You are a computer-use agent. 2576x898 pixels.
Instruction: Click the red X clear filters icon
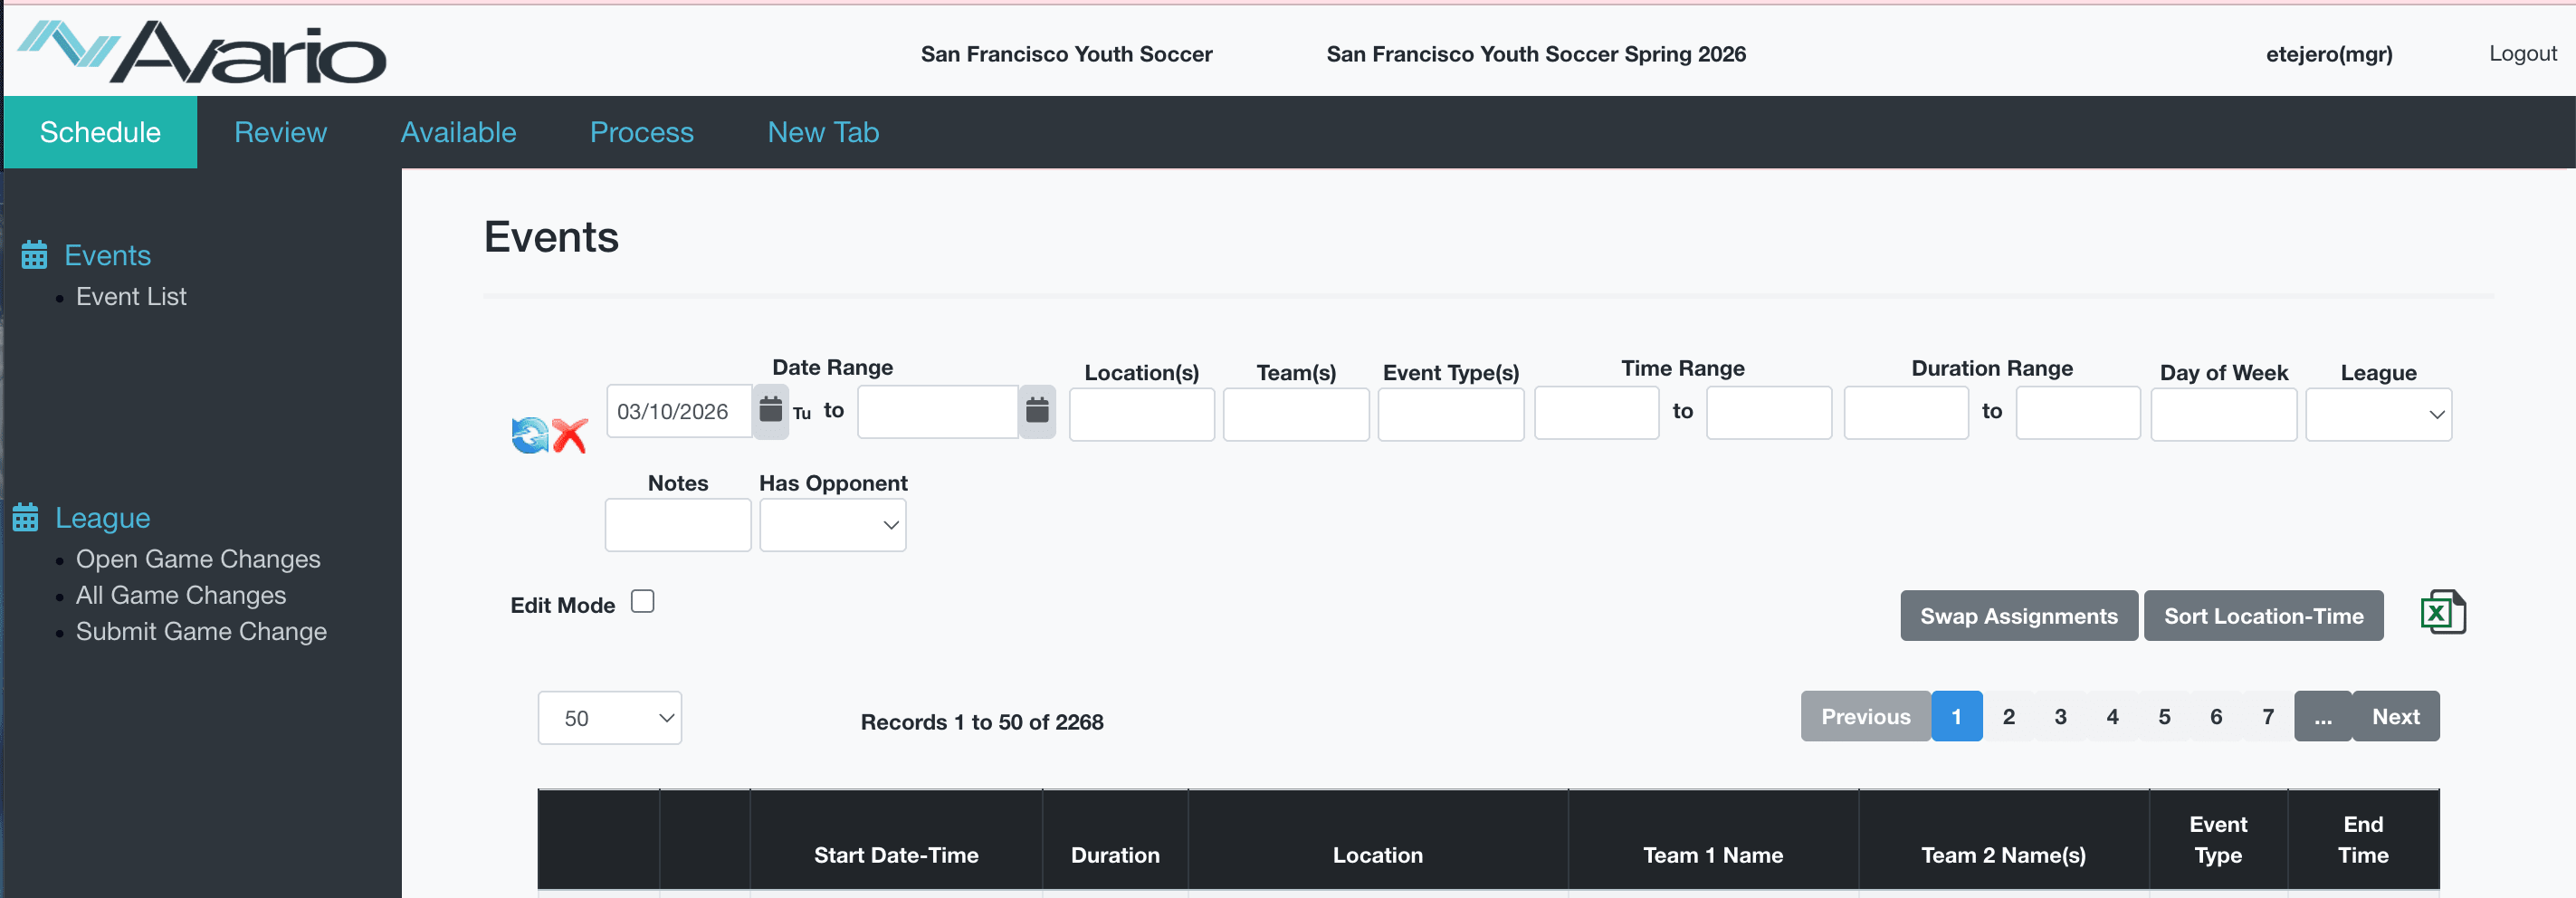coord(570,435)
